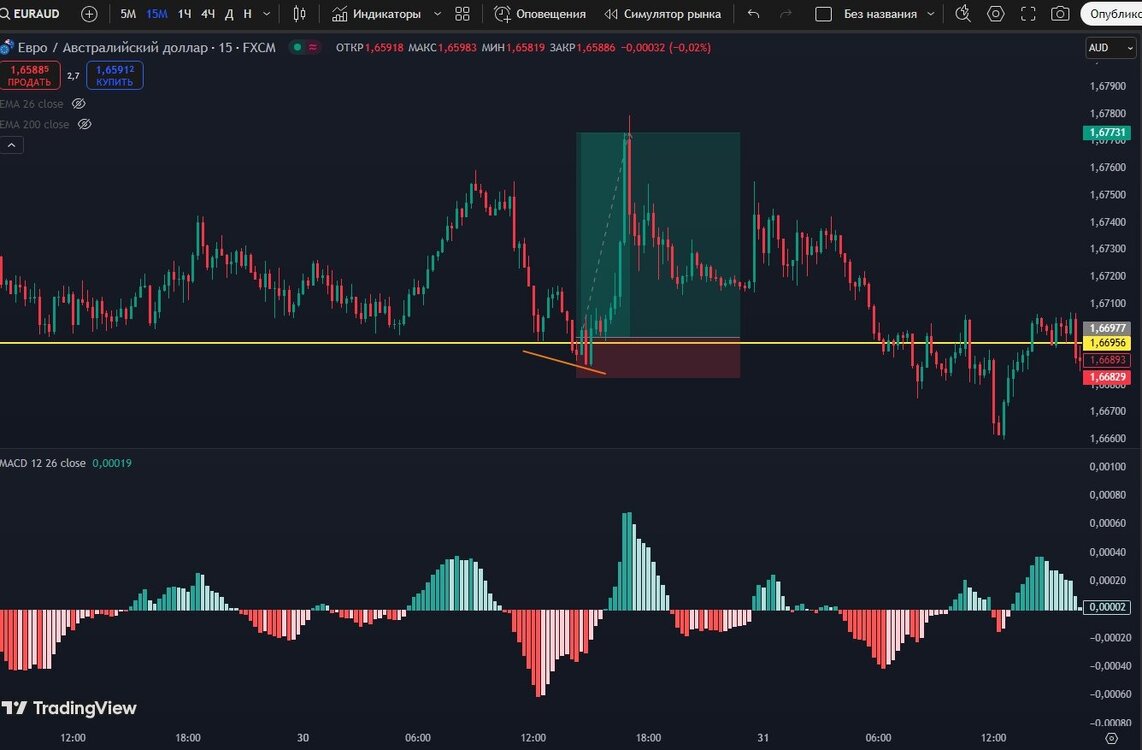Switch to the 5М timeframe
Screen dimensions: 1142x750
pos(128,14)
